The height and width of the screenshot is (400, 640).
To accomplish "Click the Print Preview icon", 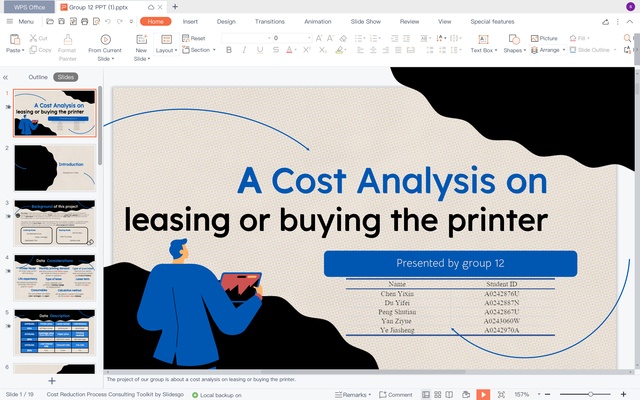I will tap(96, 21).
